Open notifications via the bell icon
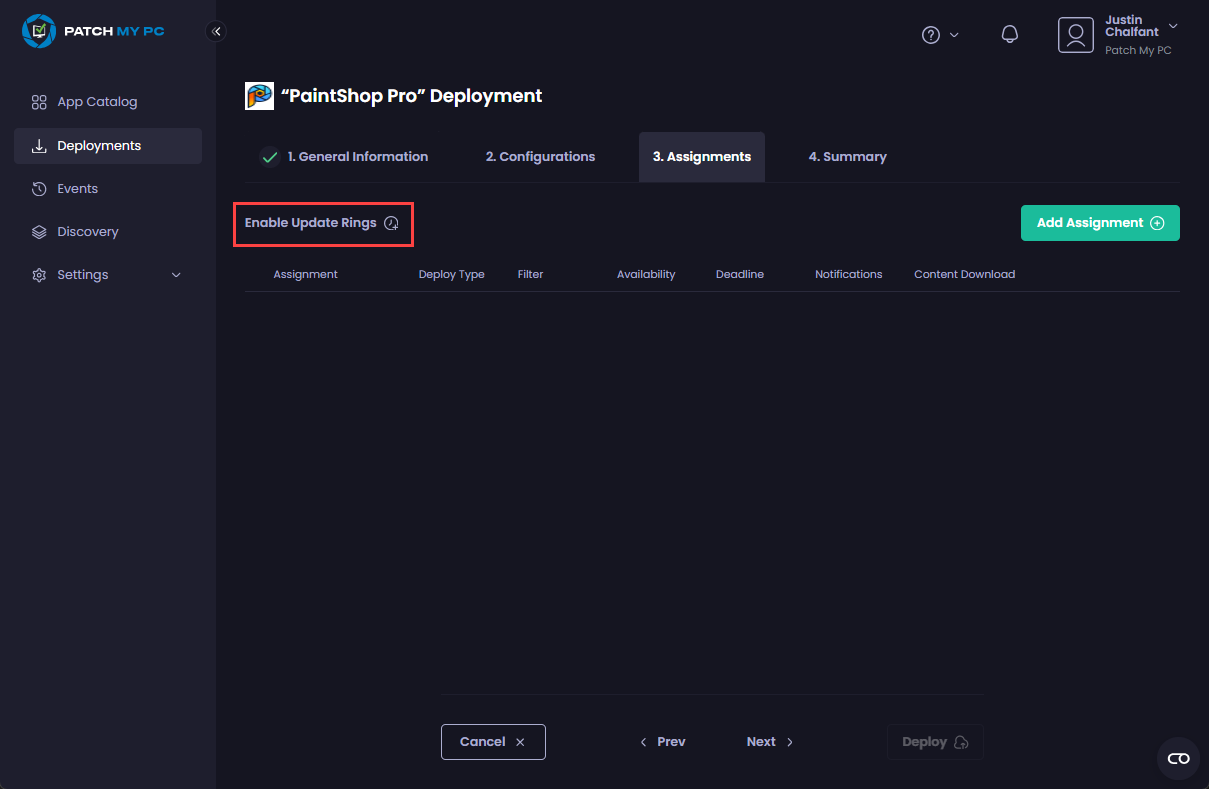 [1009, 33]
